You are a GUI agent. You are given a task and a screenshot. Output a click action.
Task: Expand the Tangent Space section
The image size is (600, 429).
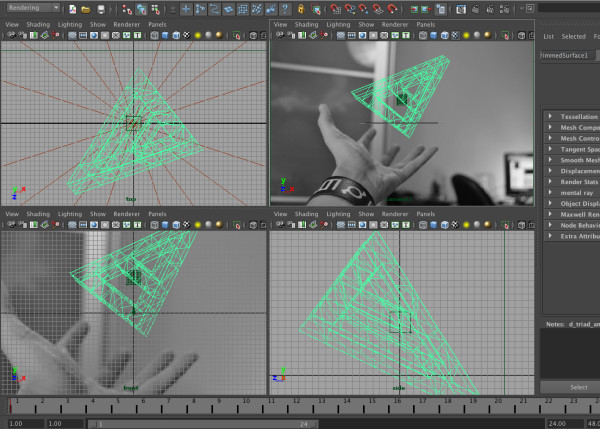(572, 149)
